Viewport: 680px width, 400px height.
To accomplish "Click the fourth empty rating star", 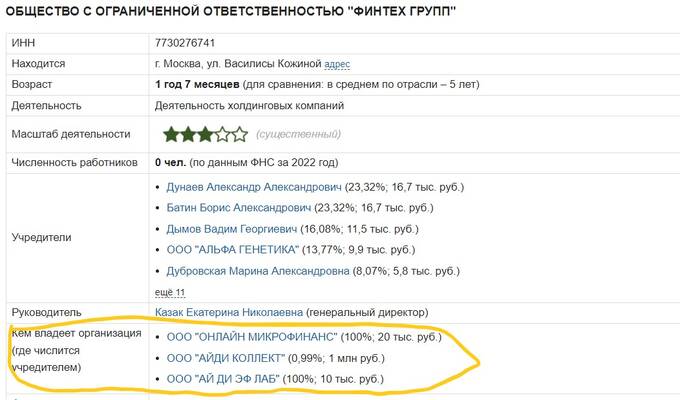I will [222, 134].
